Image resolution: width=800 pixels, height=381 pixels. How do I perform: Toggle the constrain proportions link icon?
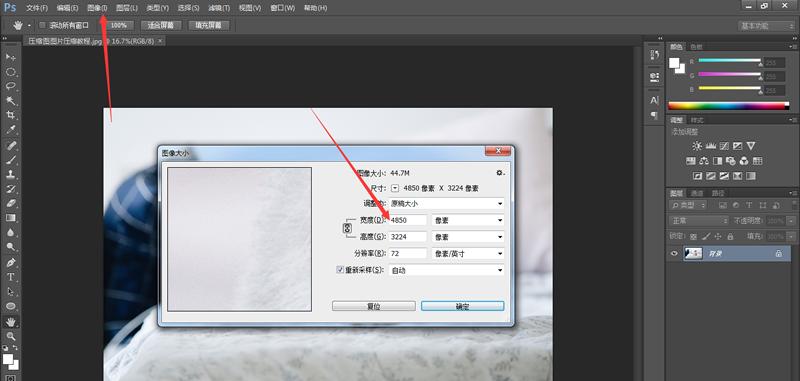(x=347, y=228)
